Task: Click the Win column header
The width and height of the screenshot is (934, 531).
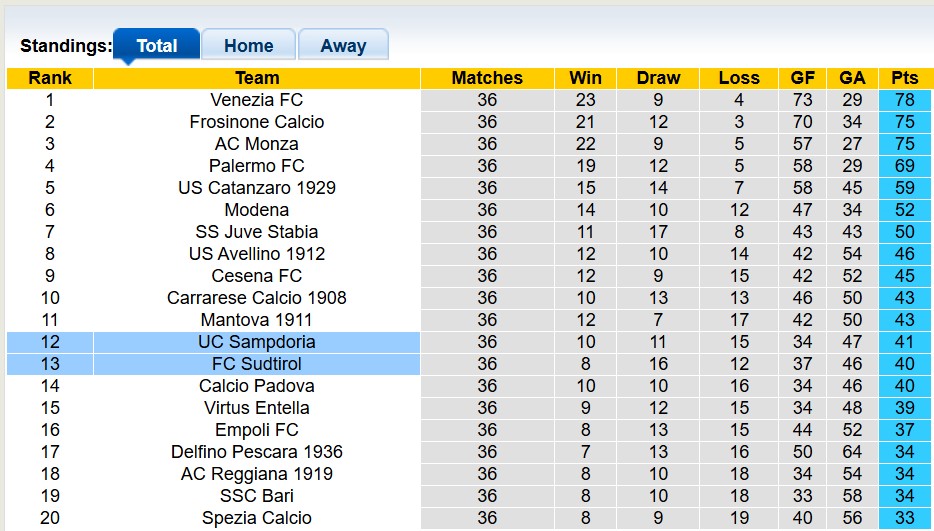Action: [585, 78]
